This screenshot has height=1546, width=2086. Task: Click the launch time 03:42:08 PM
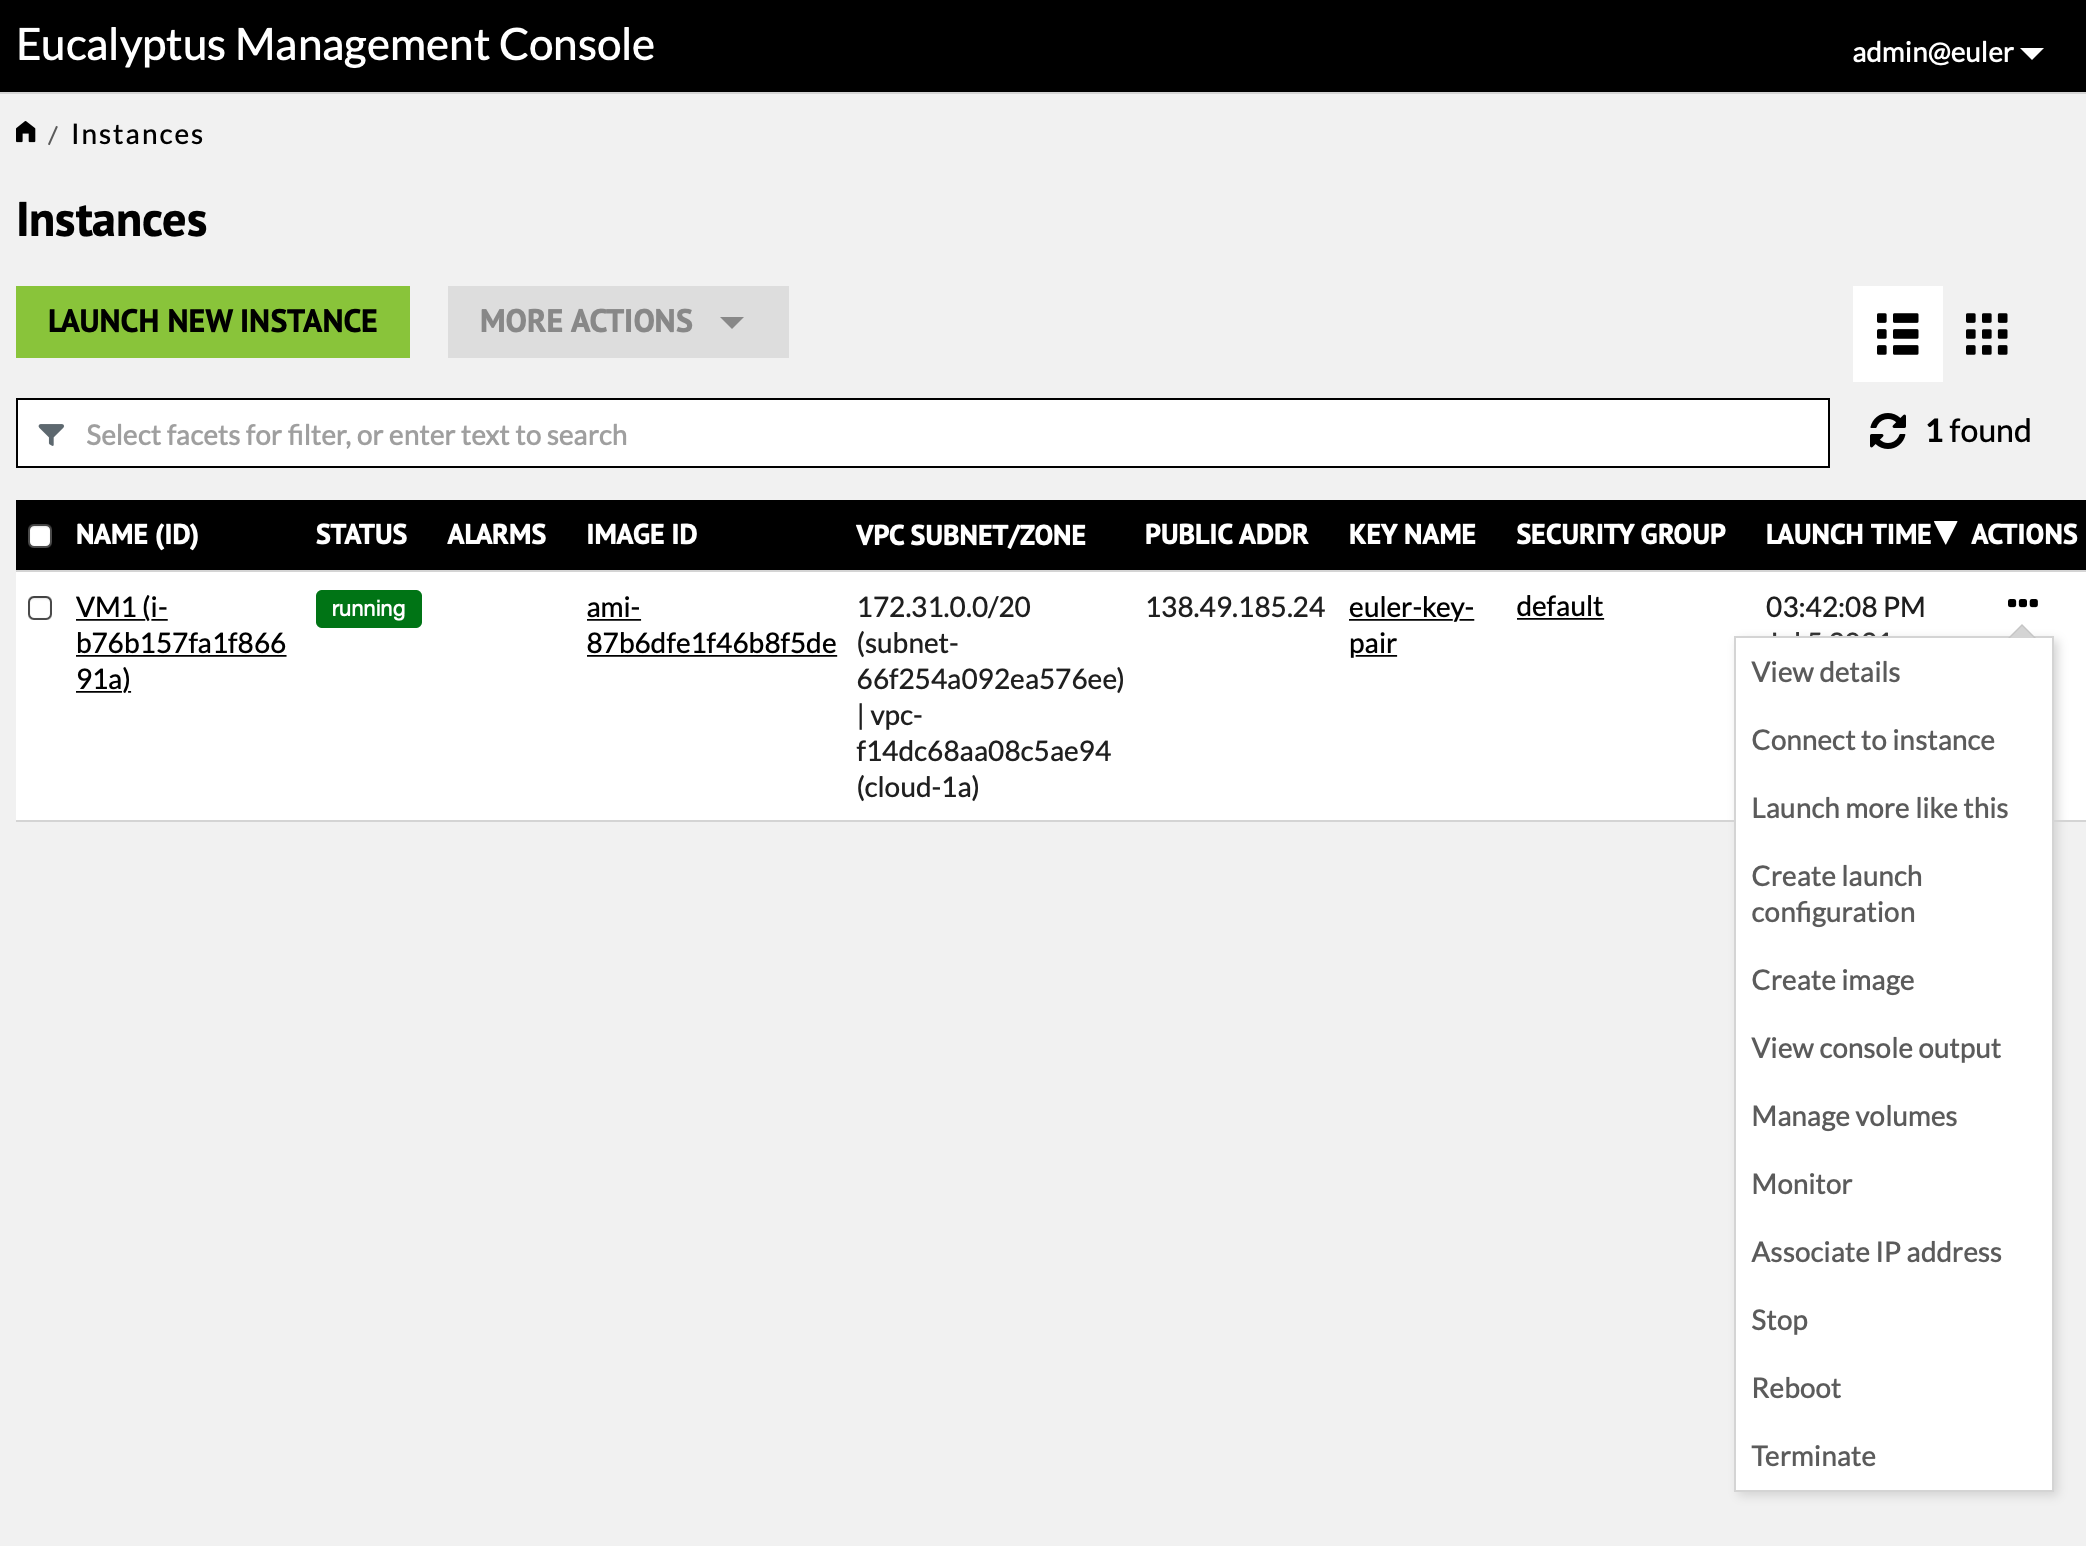point(1845,607)
